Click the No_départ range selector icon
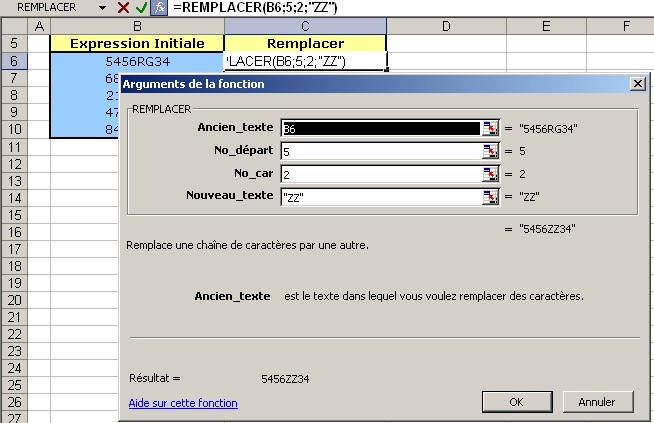Screen dimensions: 654x423 [x=490, y=151]
